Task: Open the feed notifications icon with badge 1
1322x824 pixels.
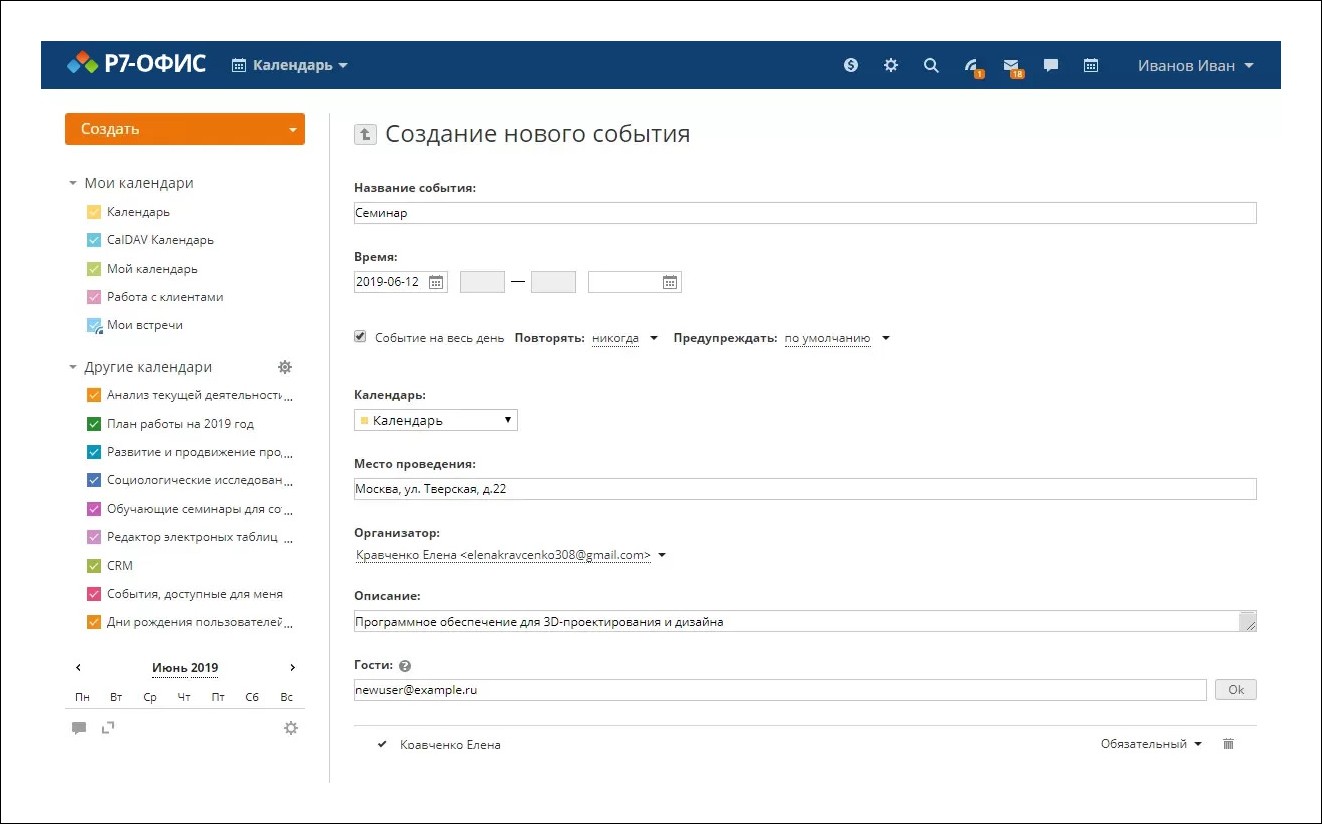Action: coord(971,64)
